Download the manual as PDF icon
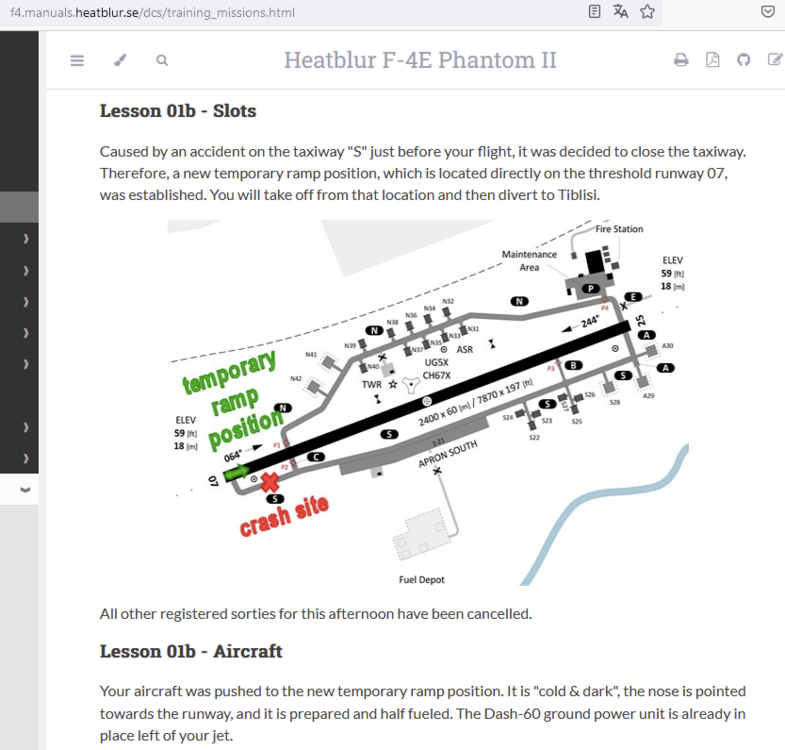 tap(712, 60)
